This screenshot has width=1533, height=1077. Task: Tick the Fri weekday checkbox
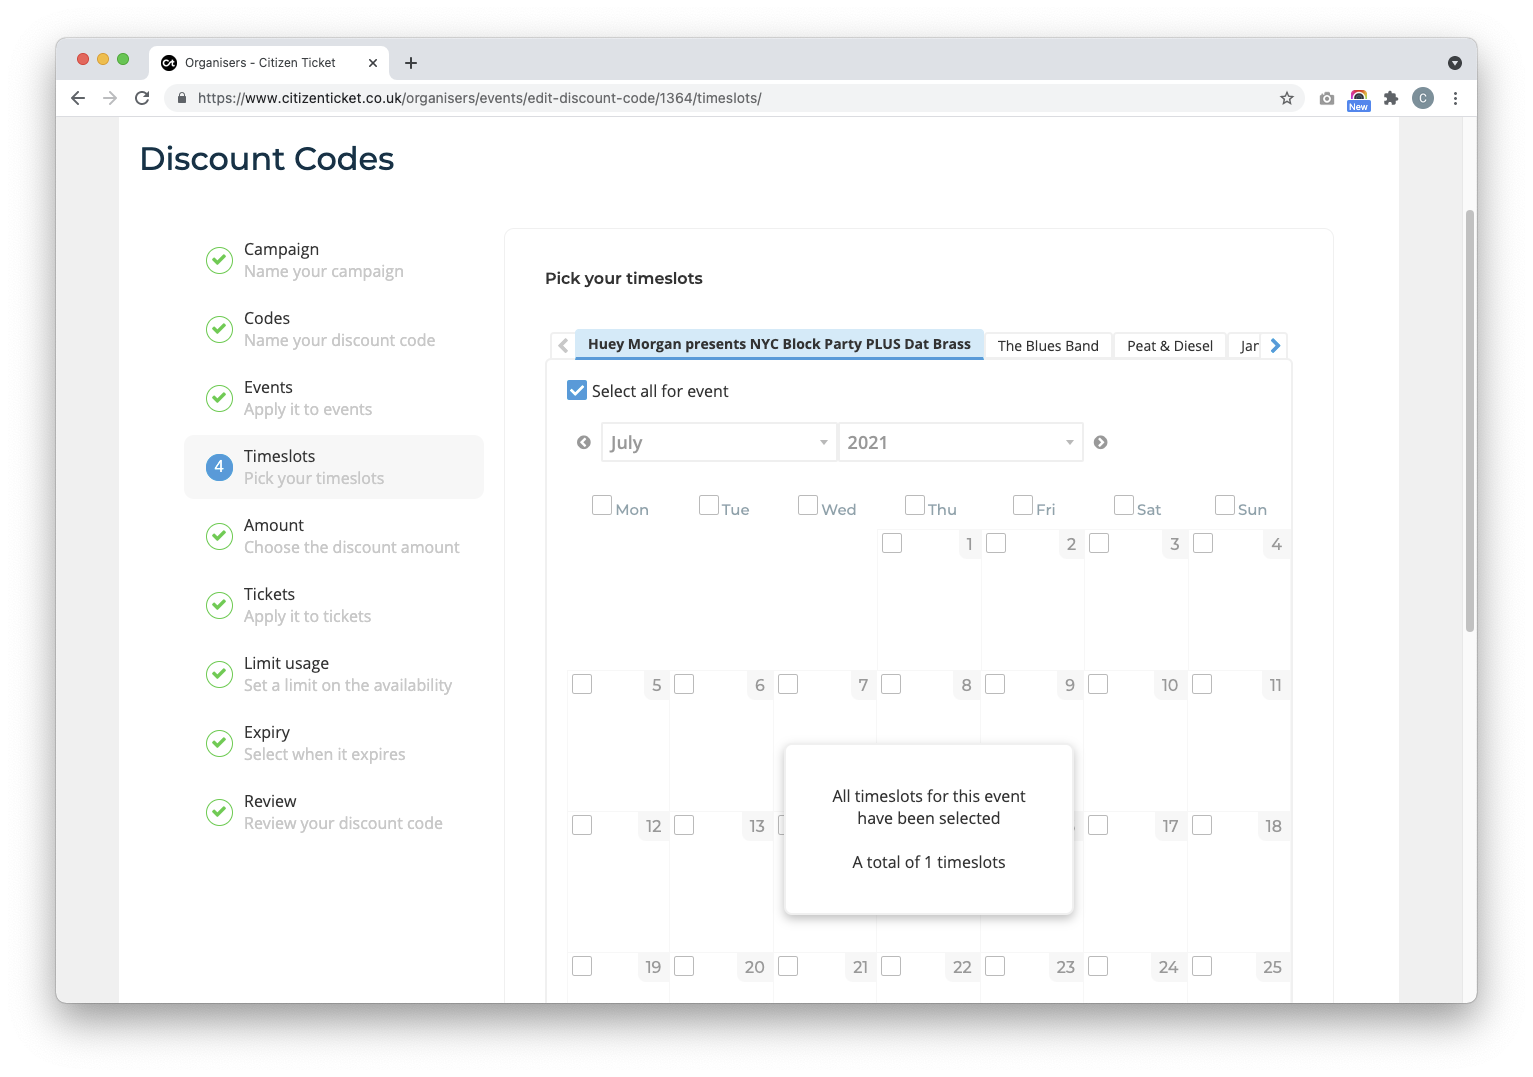tap(1023, 505)
